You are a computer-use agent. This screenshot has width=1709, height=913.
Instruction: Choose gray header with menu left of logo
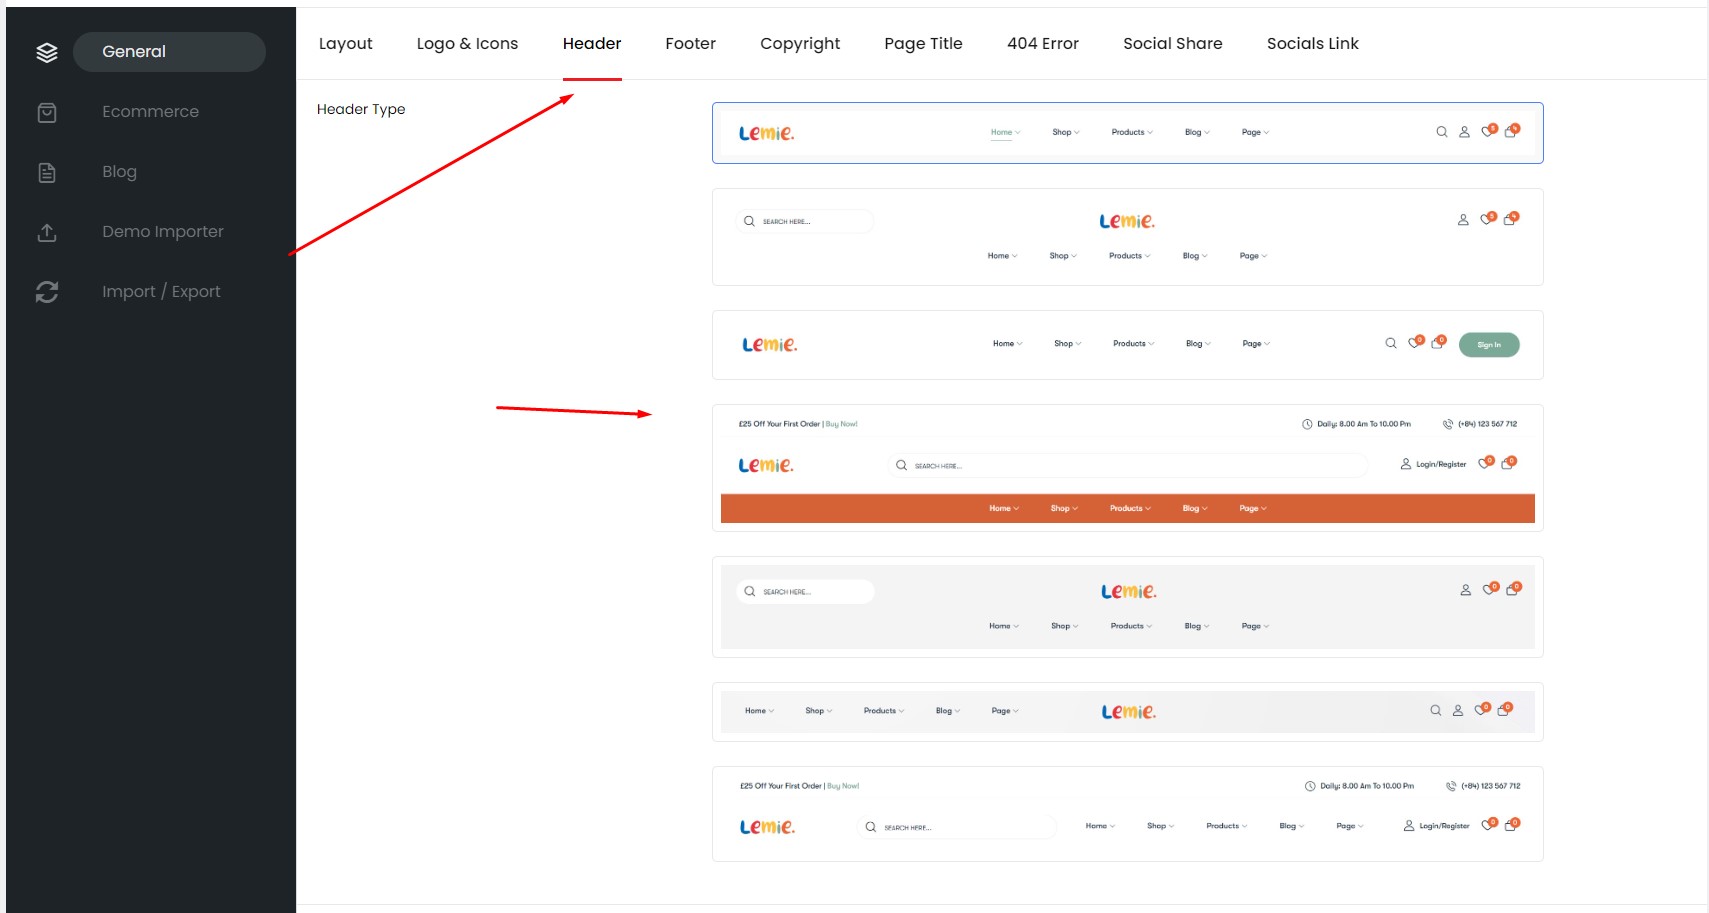tap(1127, 712)
